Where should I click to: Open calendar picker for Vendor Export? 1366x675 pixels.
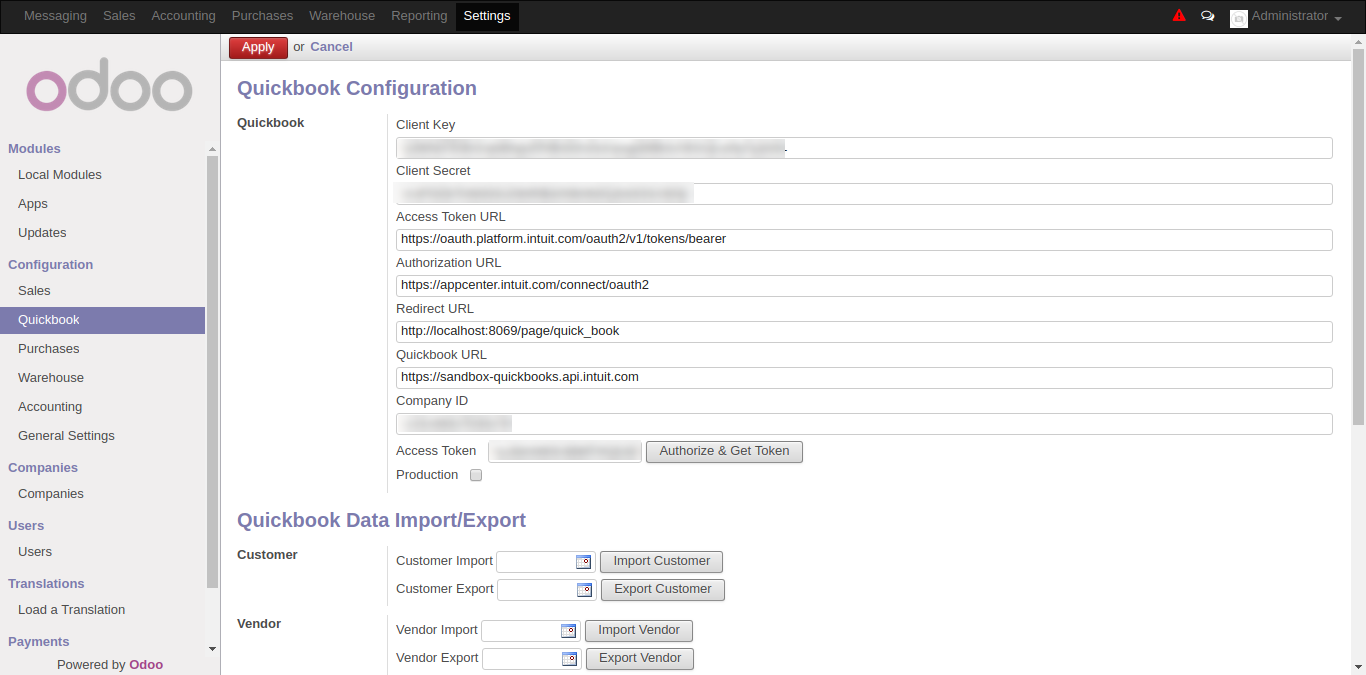point(570,659)
